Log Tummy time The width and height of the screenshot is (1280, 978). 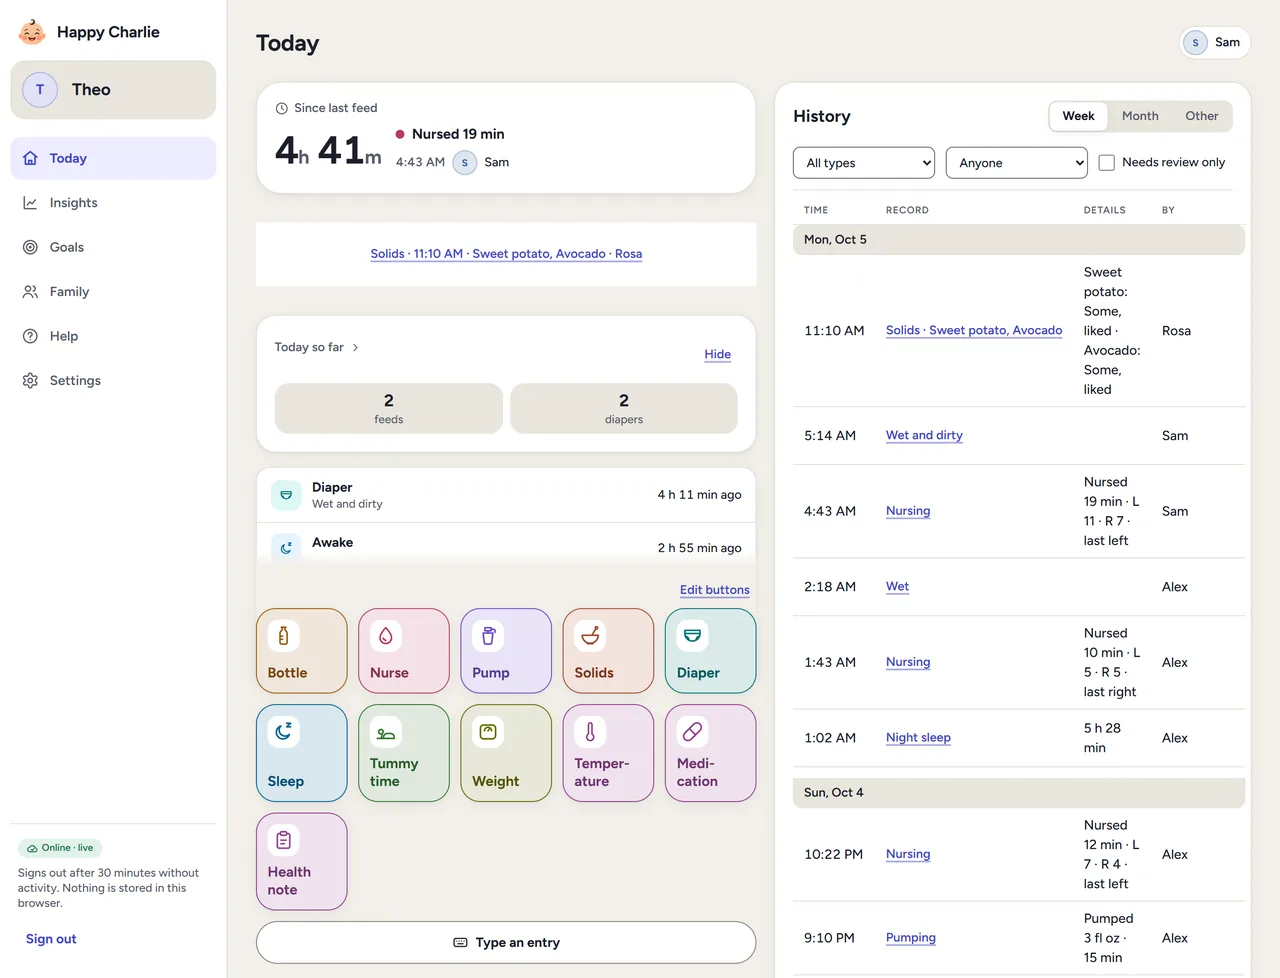[x=404, y=753]
